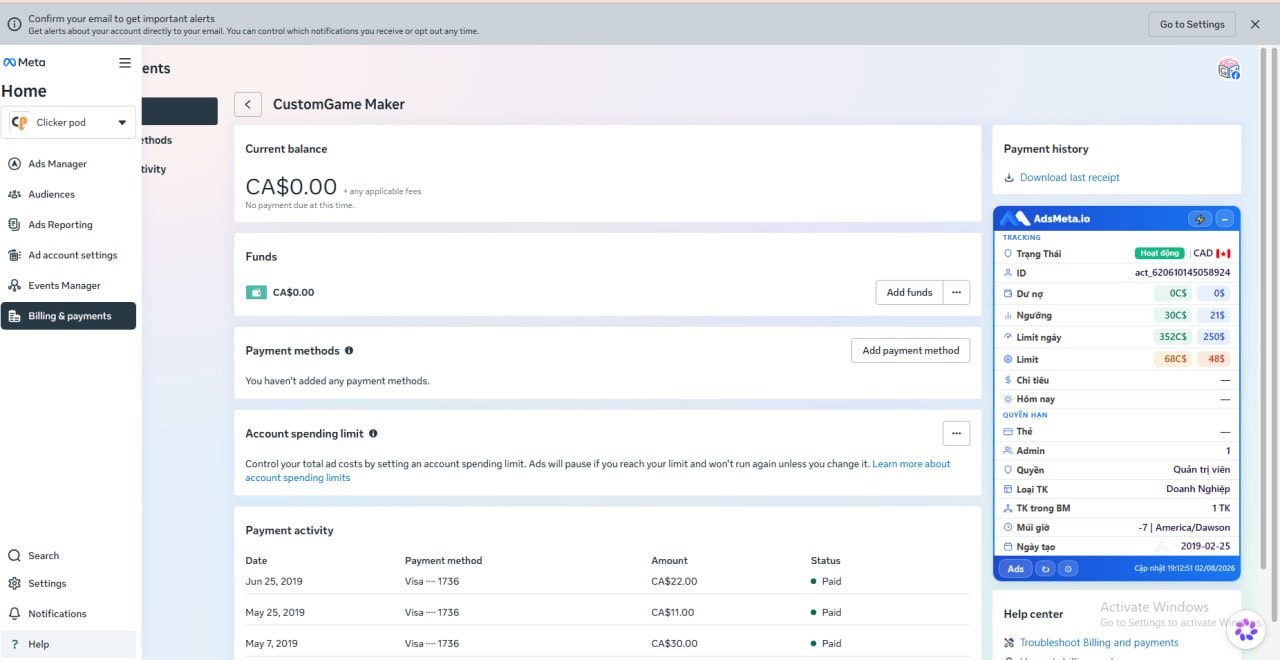The width and height of the screenshot is (1280, 660).
Task: Click the purple flower widget in bottom right
Action: [x=1246, y=629]
